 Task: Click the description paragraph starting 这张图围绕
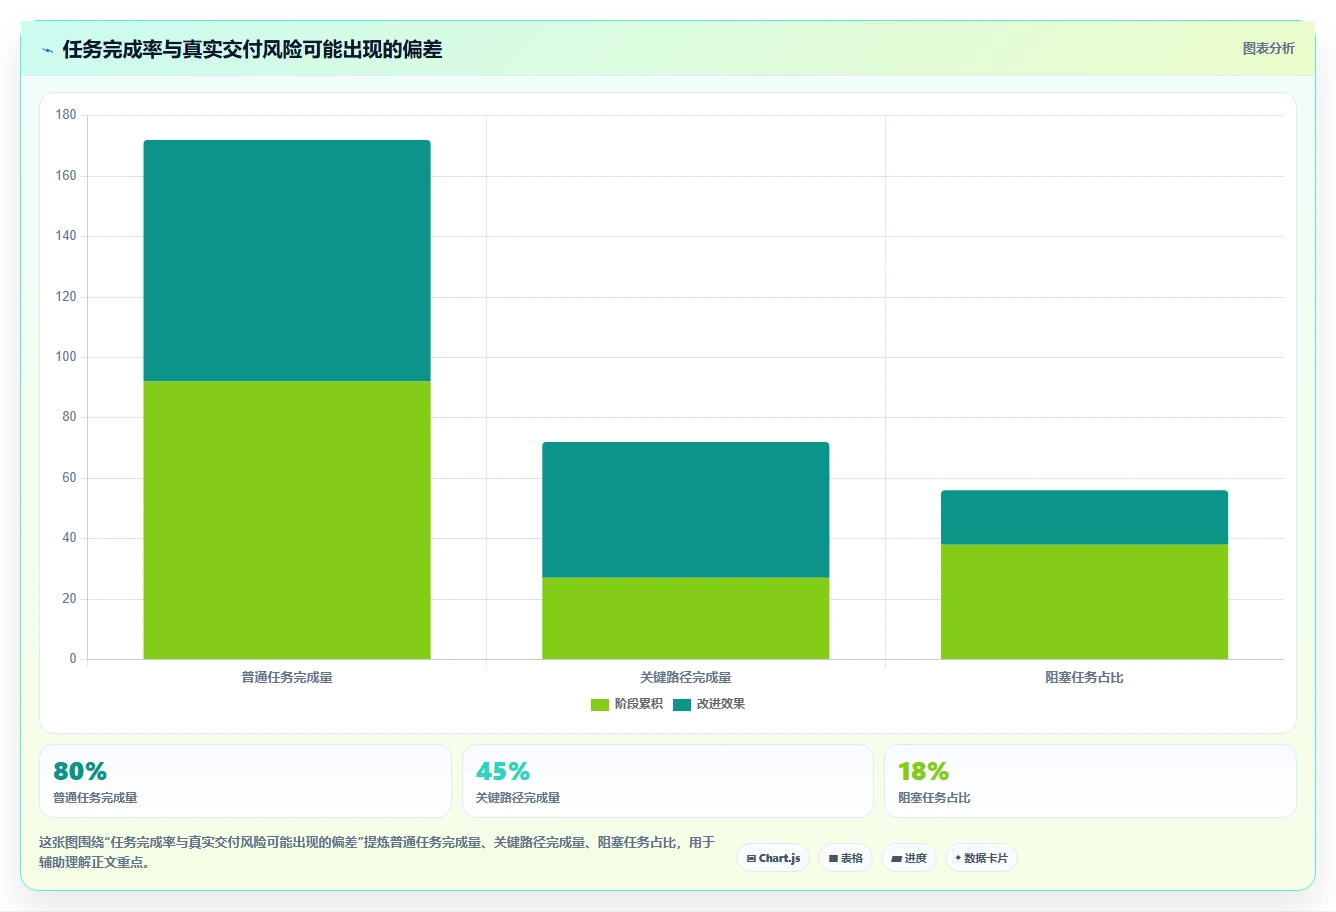pos(377,852)
